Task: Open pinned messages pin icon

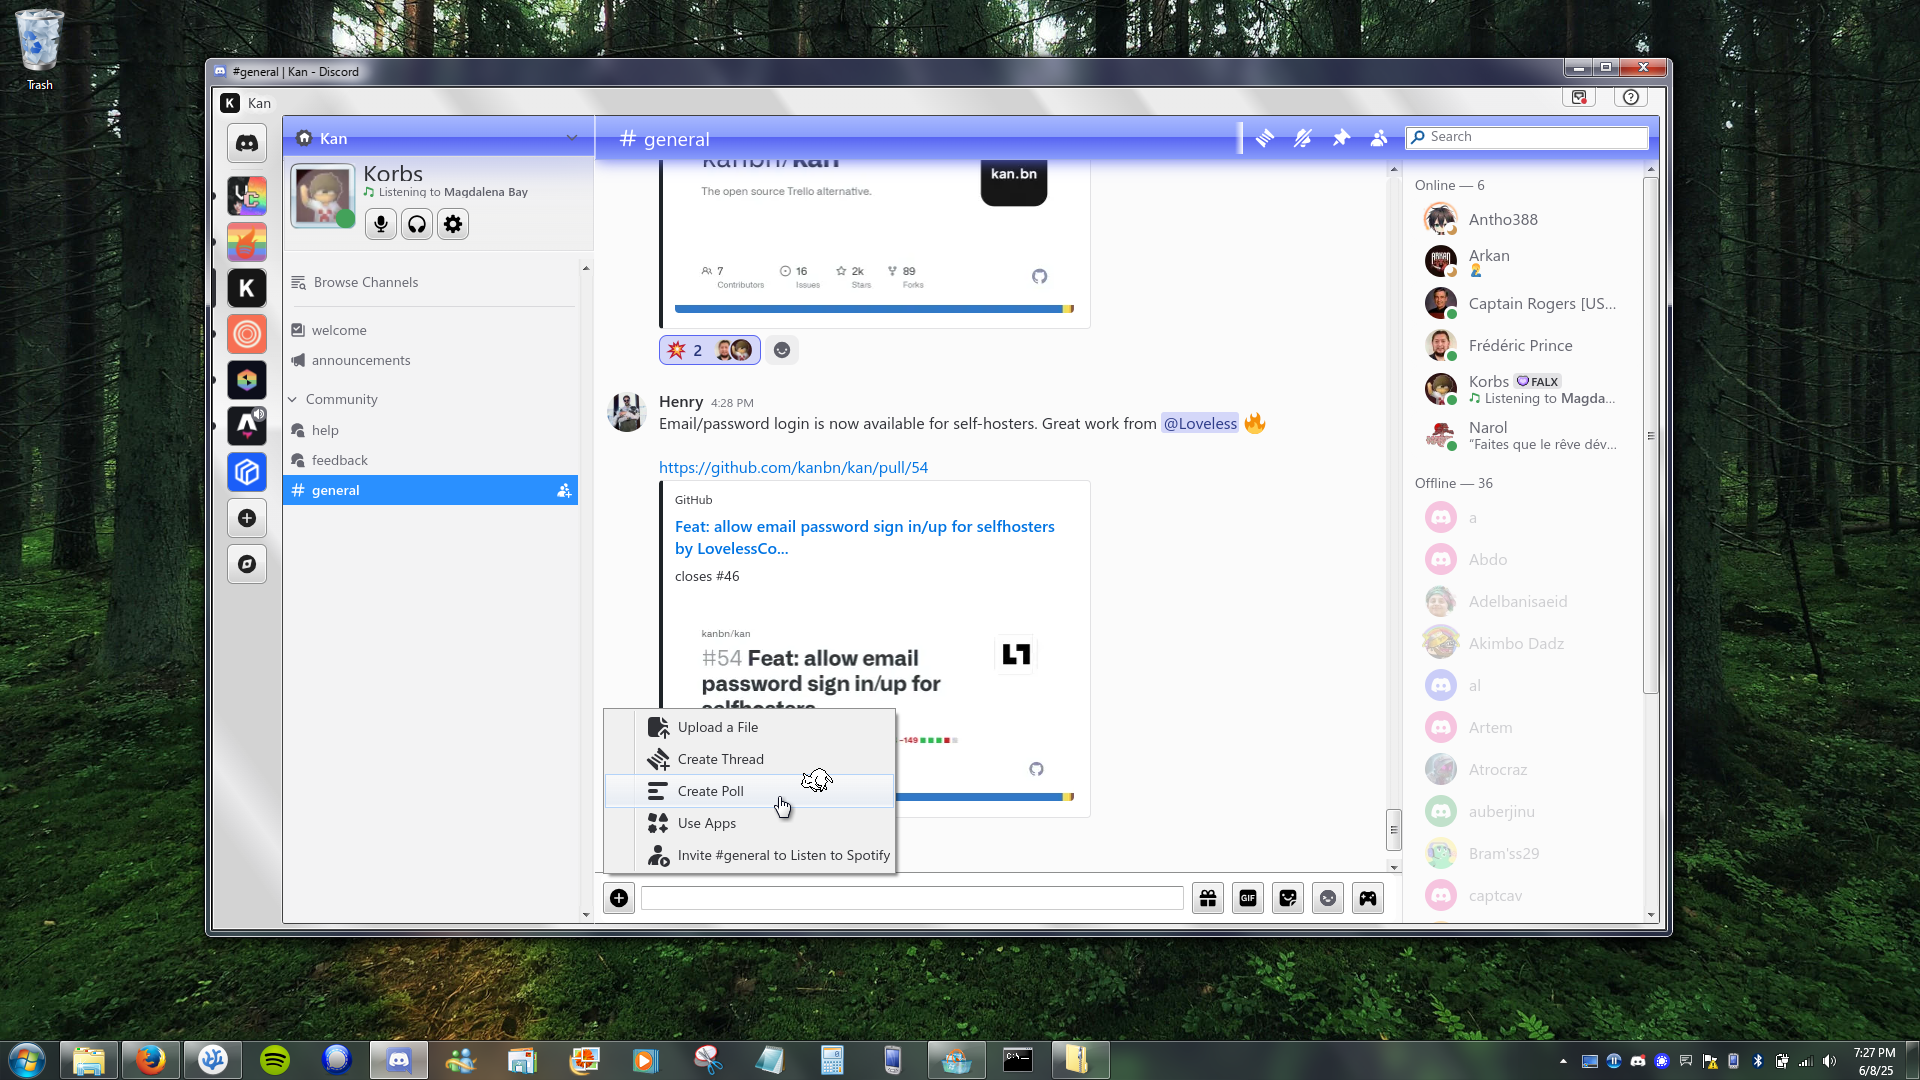Action: click(1341, 138)
